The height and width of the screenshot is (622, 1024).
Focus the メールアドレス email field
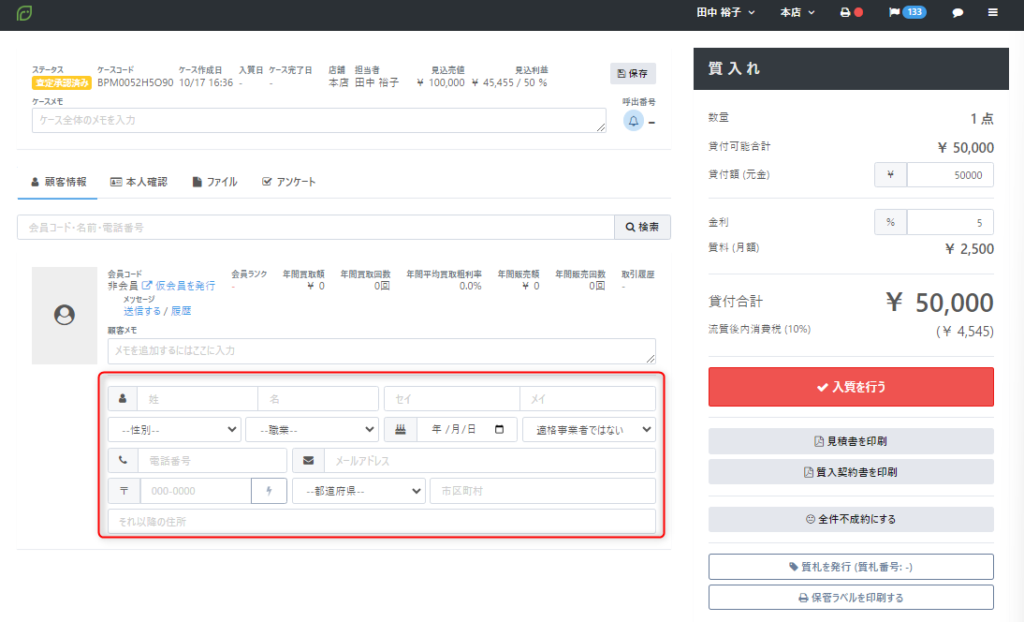pos(490,460)
